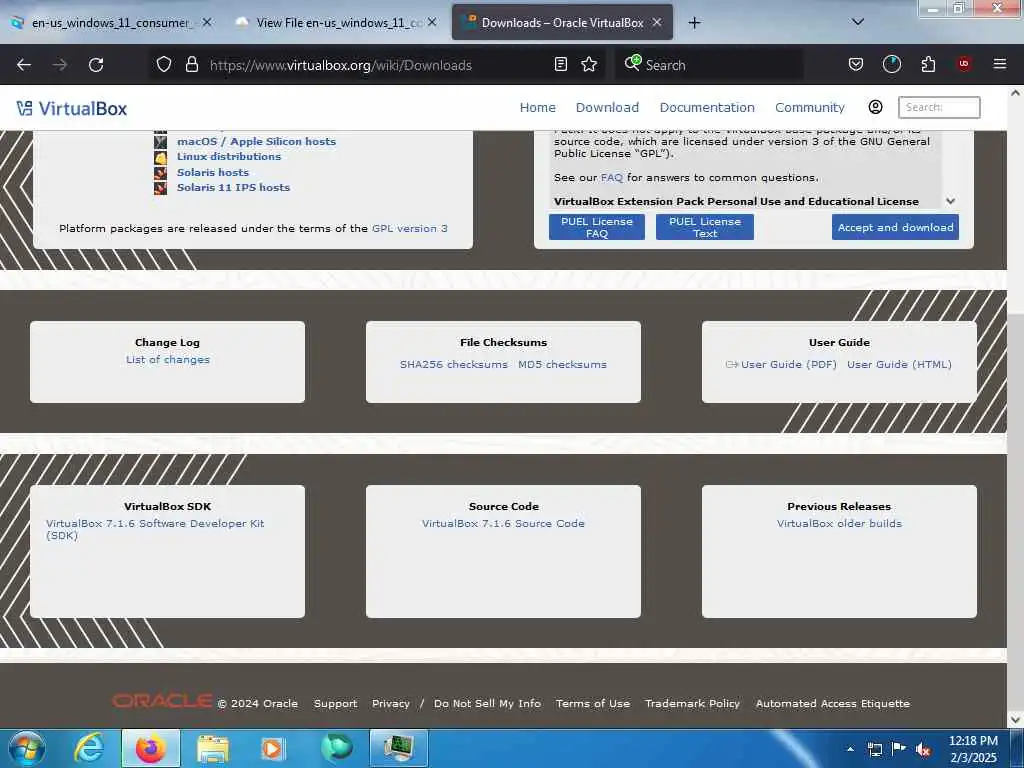Screen dimensions: 1024x768
Task: Open the GPL version 3 link
Action: (409, 229)
